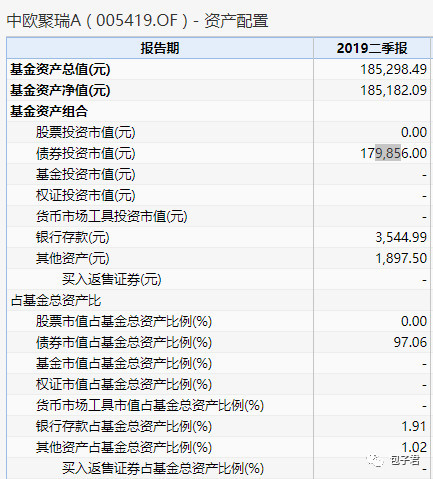Screen dimensions: 433x479
Task: Select the 报告期 column header
Action: (x=160, y=48)
